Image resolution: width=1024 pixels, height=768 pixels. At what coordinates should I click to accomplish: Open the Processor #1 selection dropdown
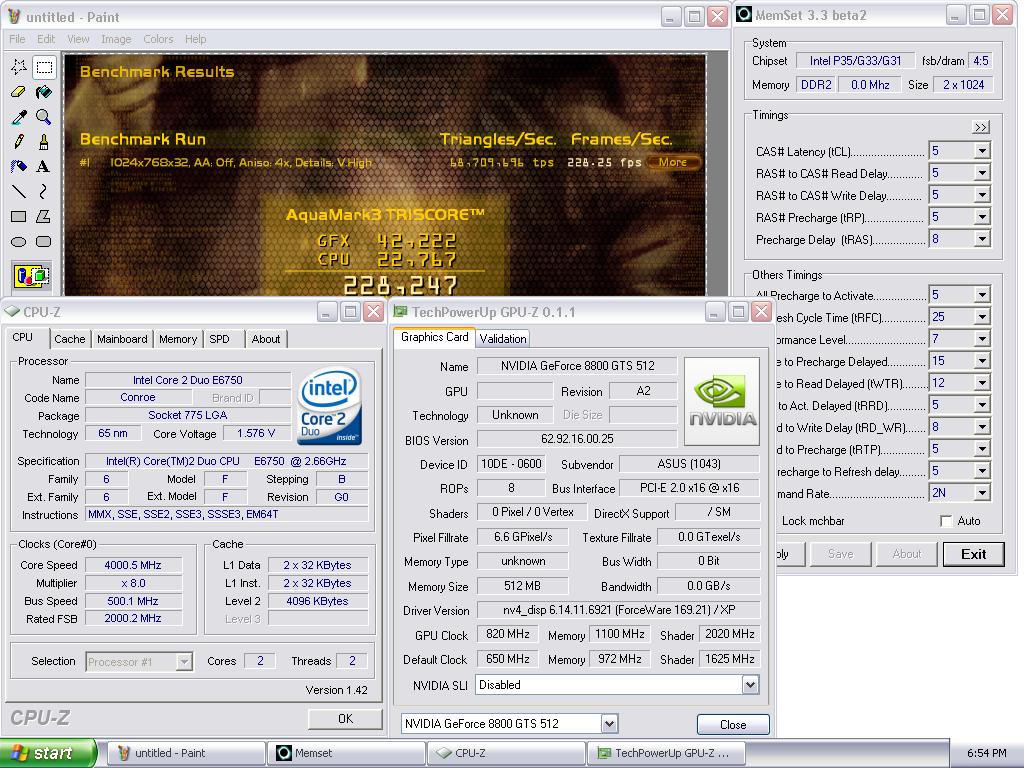coord(184,662)
